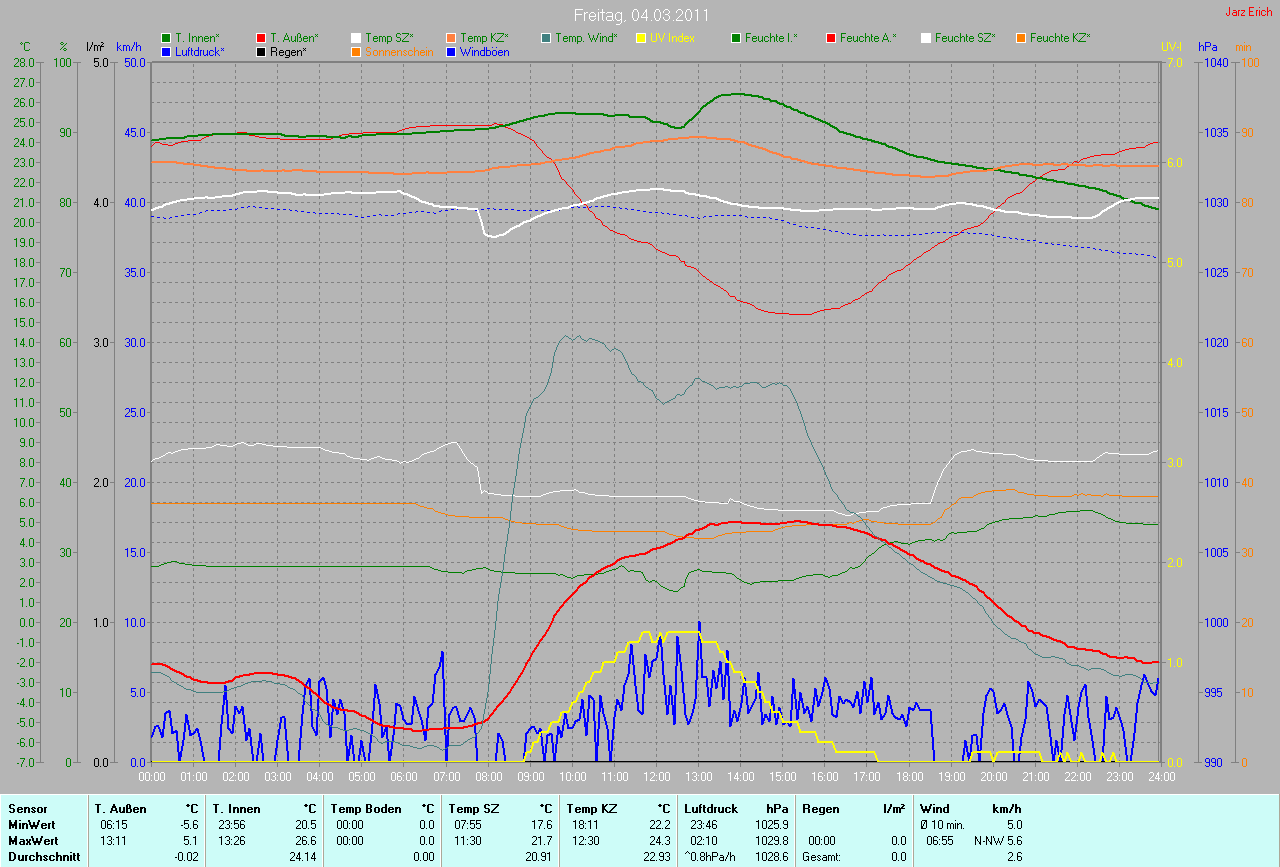1280x867 pixels.
Task: Select the blue Luftdruck* legend swatch
Action: tap(166, 51)
